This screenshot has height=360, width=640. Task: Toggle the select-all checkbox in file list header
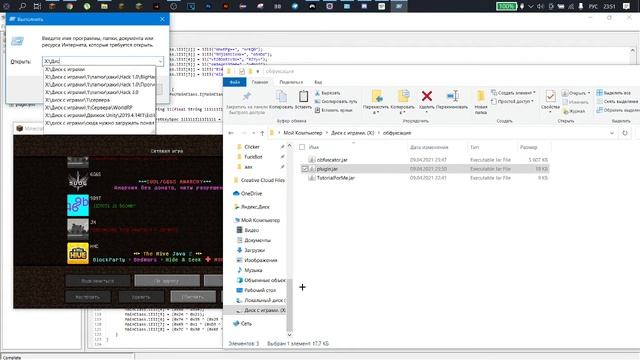pos(302,147)
